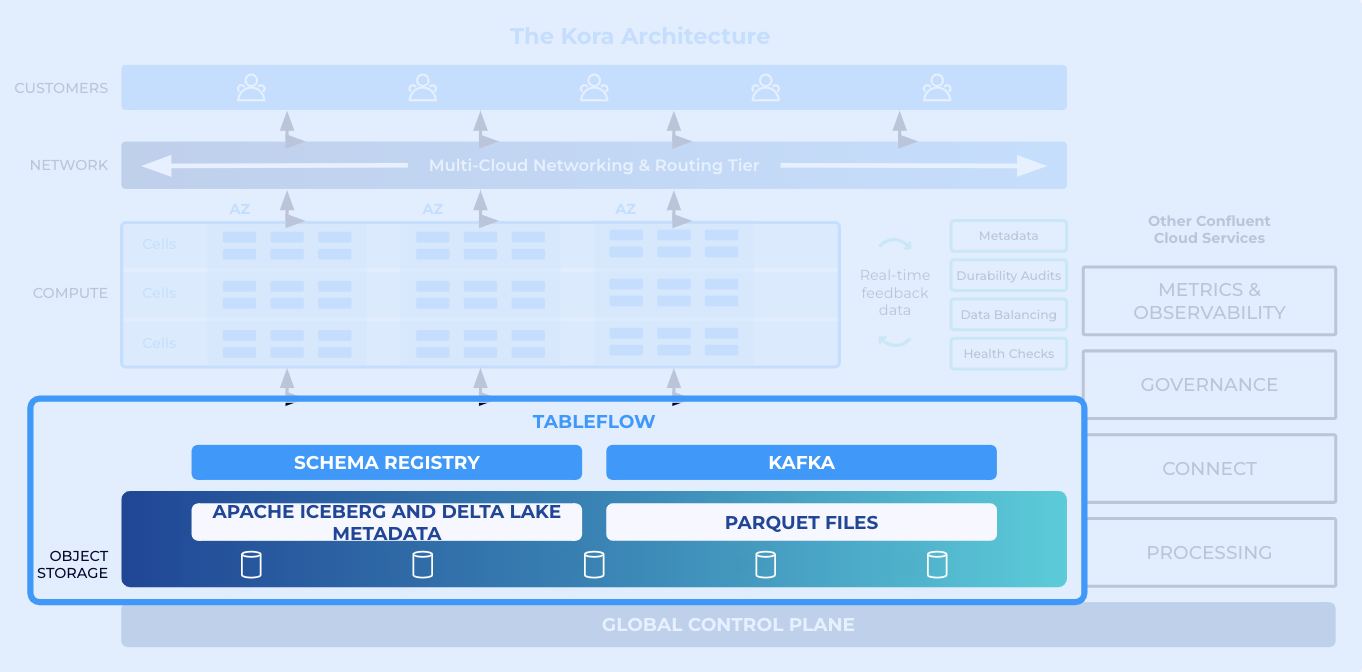Screen dimensions: 1362x672
Task: Click Multi-Cloud Networking & Routing Tier label
Action: tap(594, 165)
